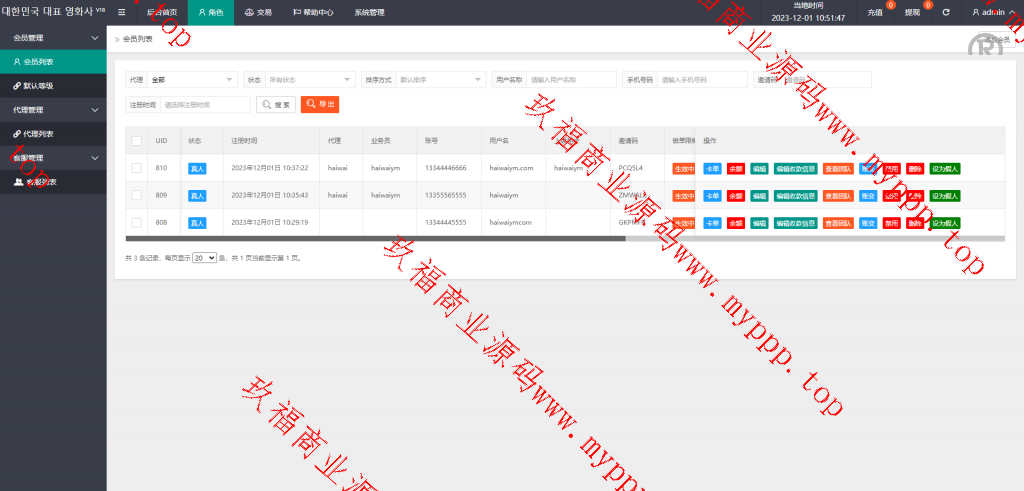Open 默认等级 link item in sidebar
Image resolution: width=1024 pixels, height=491 pixels.
pyautogui.click(x=38, y=86)
